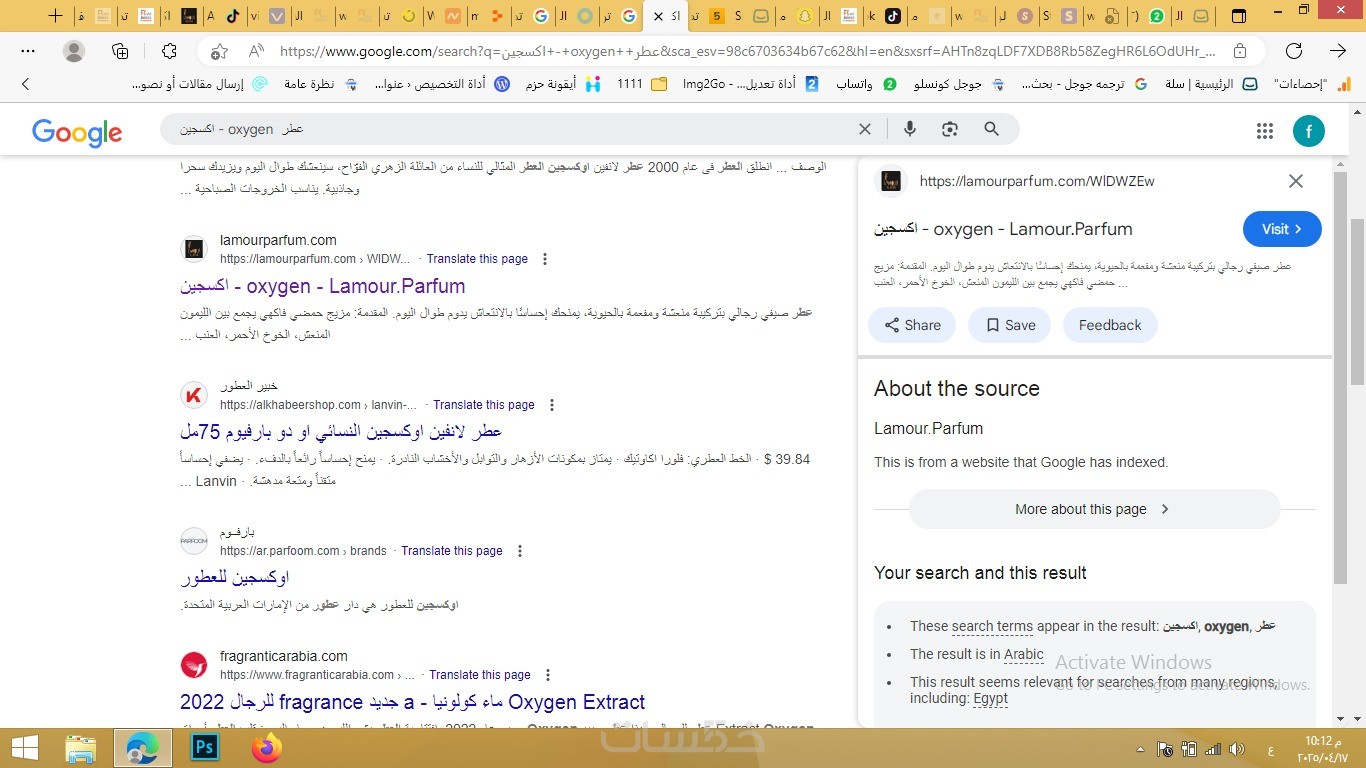This screenshot has width=1366, height=768.
Task: Open the ترجمه جوجل bookmark
Action: pos(1083,84)
